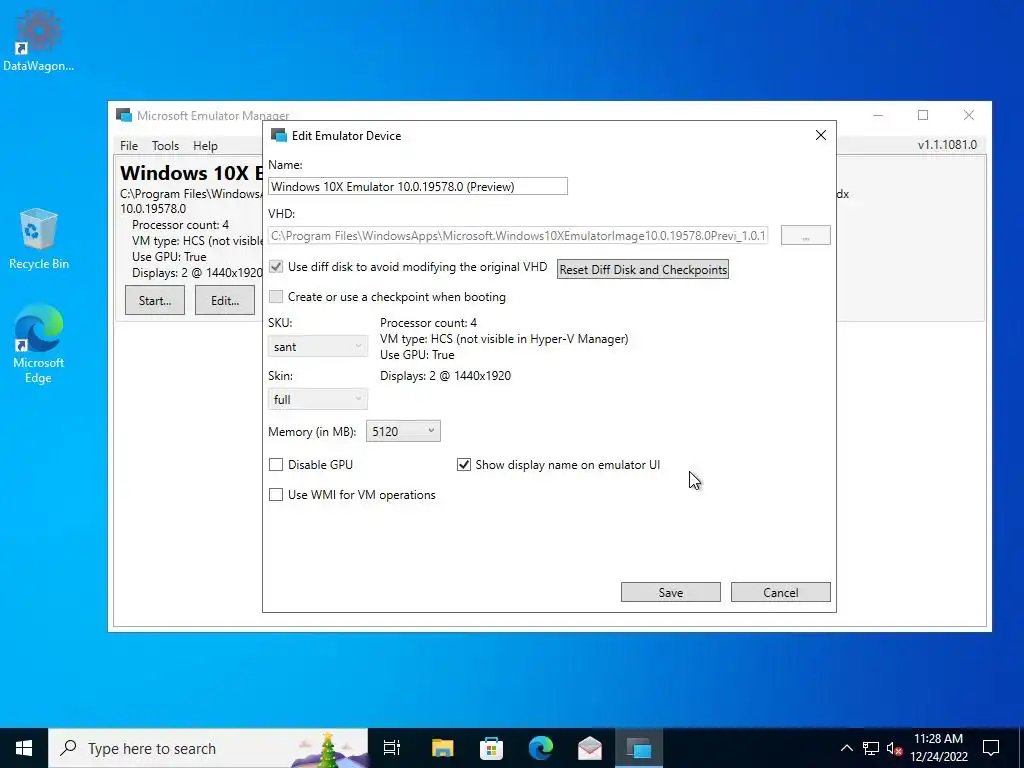Image resolution: width=1024 pixels, height=768 pixels.
Task: Click 'Displays: 2 @ 1440x1920' text in dialog
Action: (x=445, y=376)
